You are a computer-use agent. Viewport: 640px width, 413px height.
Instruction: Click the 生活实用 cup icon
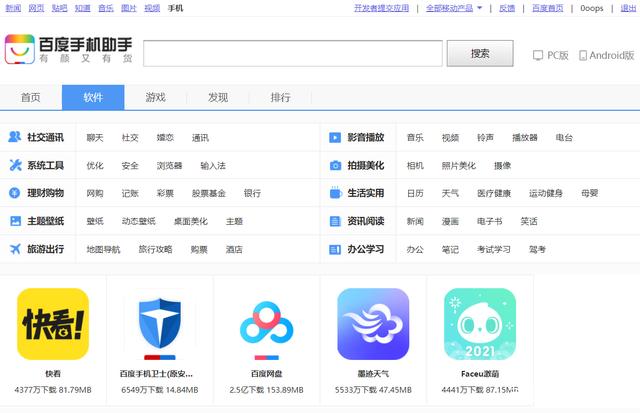[335, 193]
